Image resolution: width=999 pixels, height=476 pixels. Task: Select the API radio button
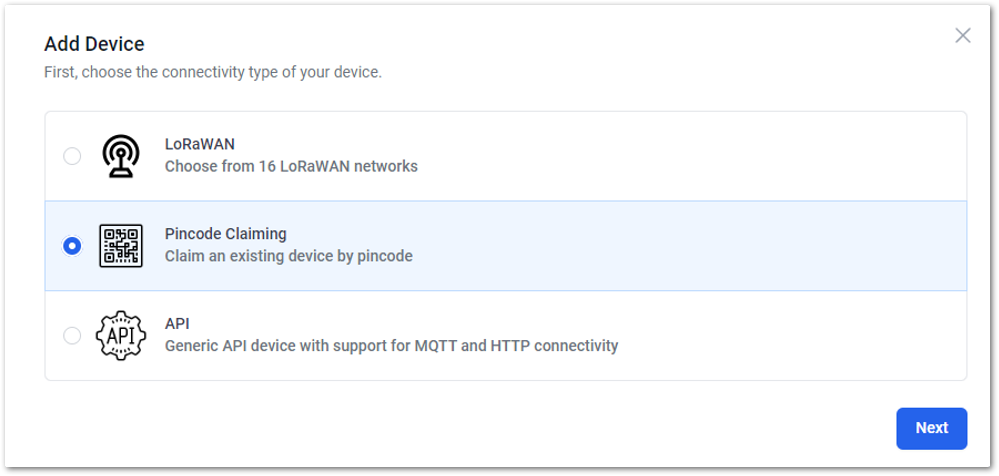tap(72, 335)
